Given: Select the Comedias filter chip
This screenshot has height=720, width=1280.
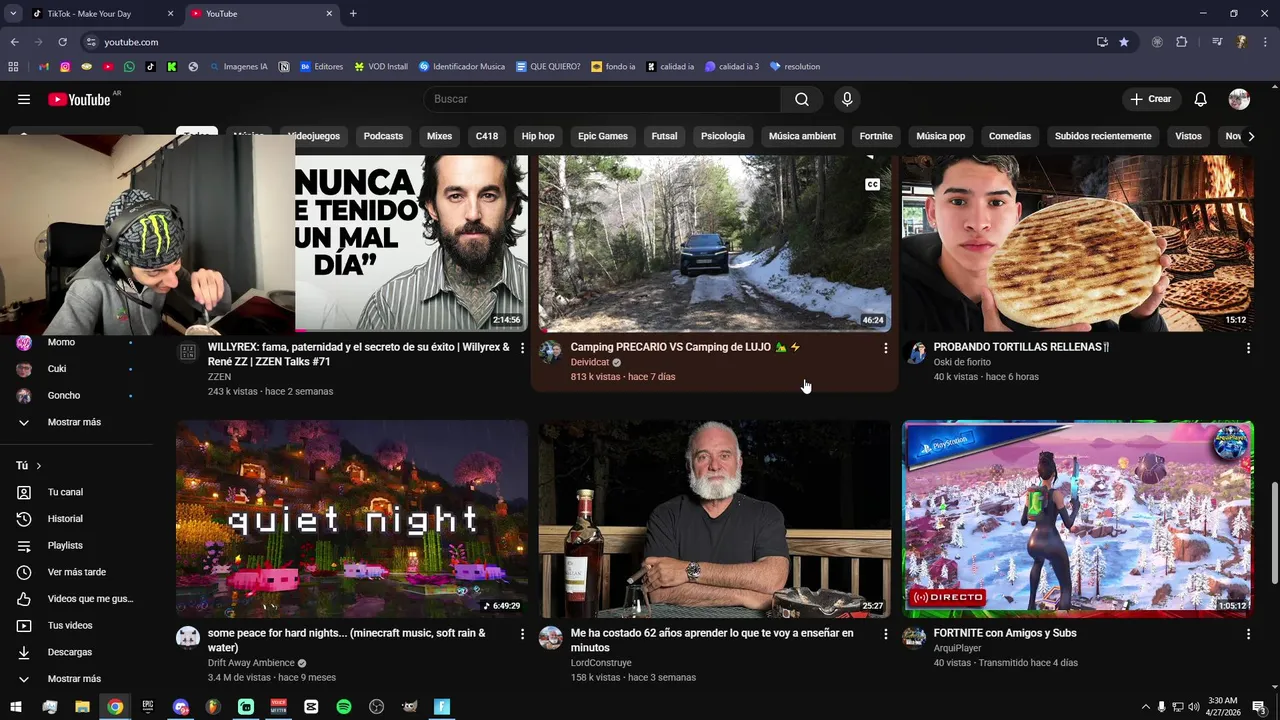Looking at the screenshot, I should click(1010, 136).
